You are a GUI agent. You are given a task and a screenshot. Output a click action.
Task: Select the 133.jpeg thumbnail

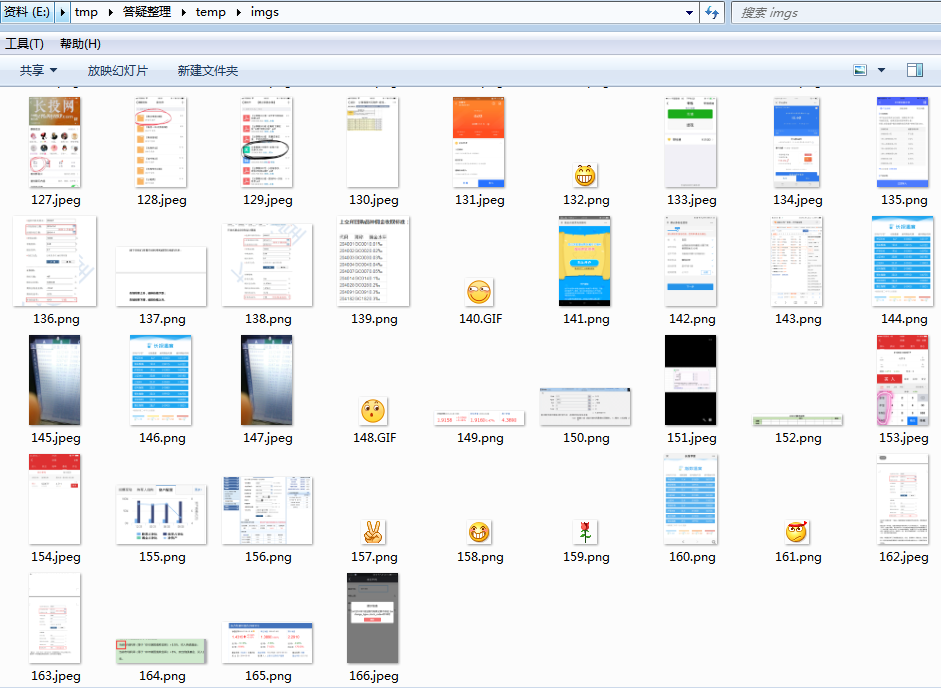(x=691, y=142)
